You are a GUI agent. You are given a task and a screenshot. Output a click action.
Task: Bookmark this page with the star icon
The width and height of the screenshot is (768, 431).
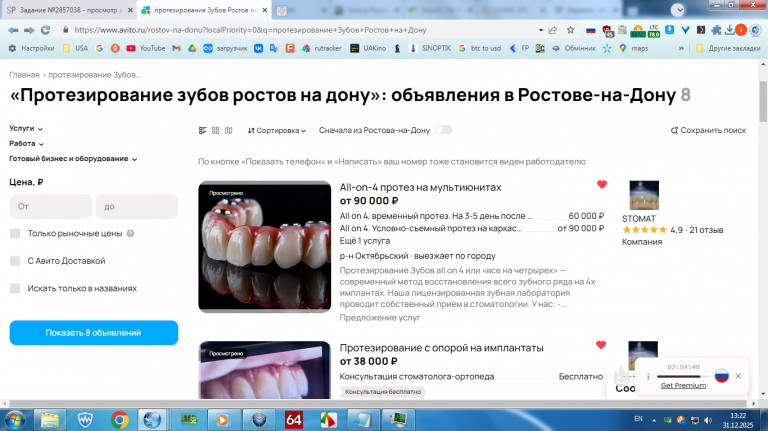click(571, 30)
